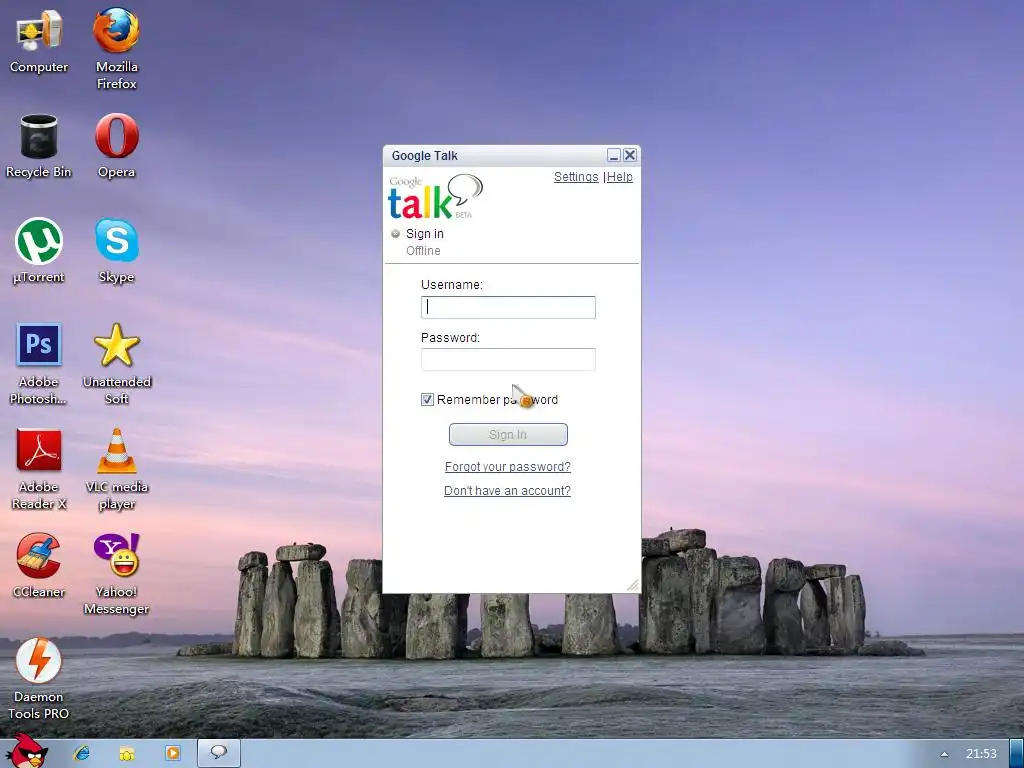This screenshot has width=1024, height=768.
Task: Open Internet Explorer from taskbar
Action: [82, 754]
